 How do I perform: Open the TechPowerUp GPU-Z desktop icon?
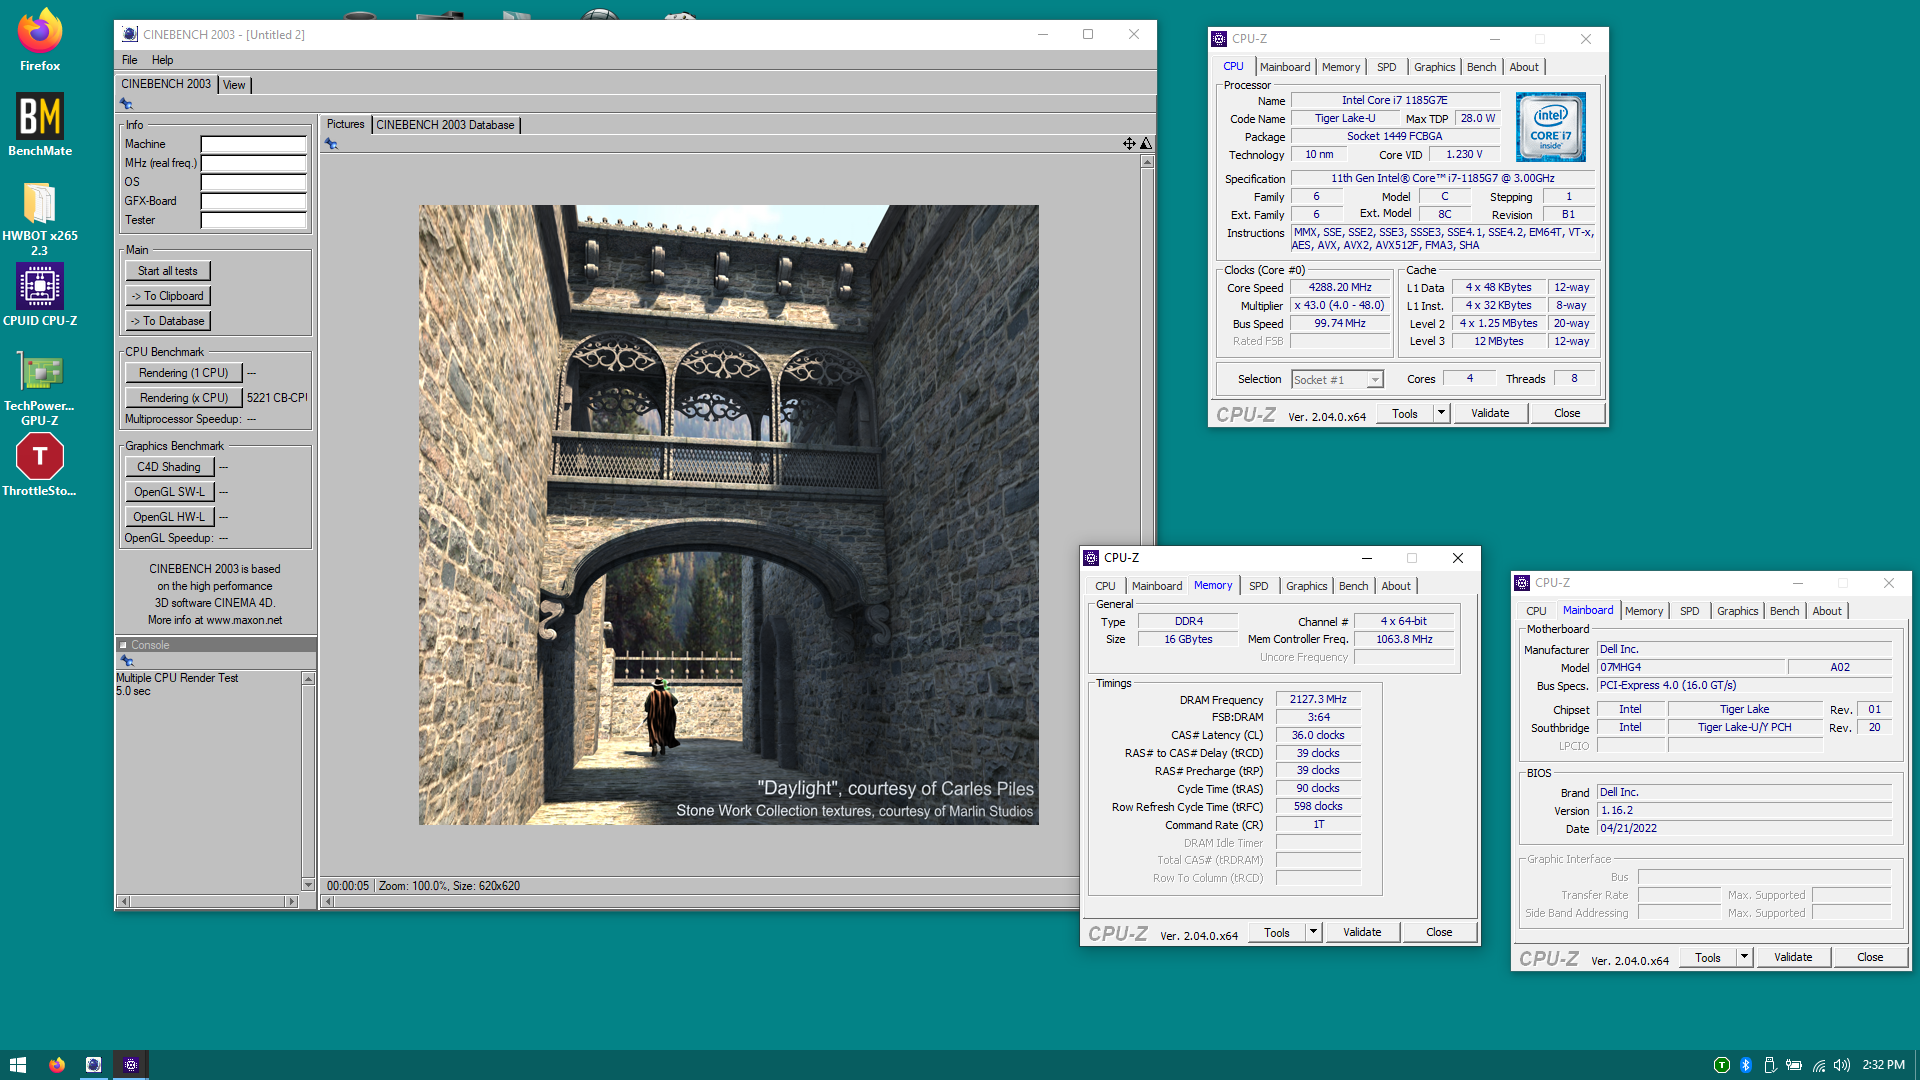(39, 388)
